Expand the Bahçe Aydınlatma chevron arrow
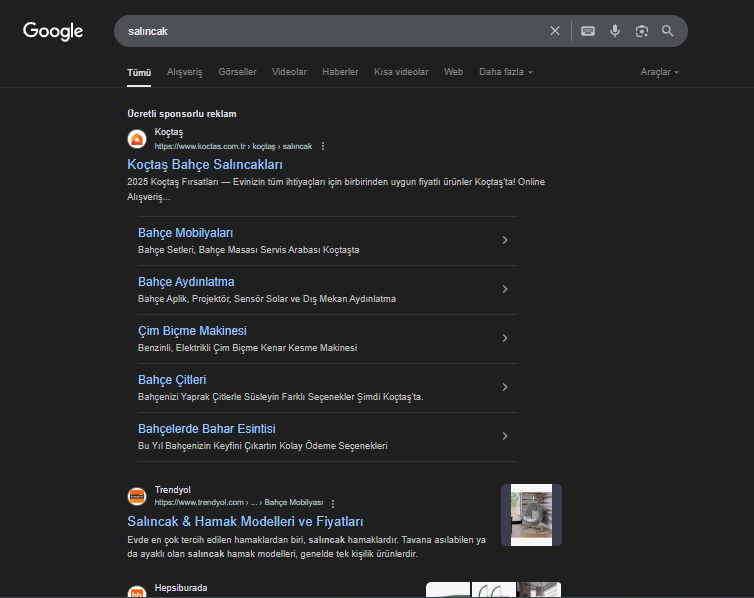The width and height of the screenshot is (754, 598). pos(505,289)
